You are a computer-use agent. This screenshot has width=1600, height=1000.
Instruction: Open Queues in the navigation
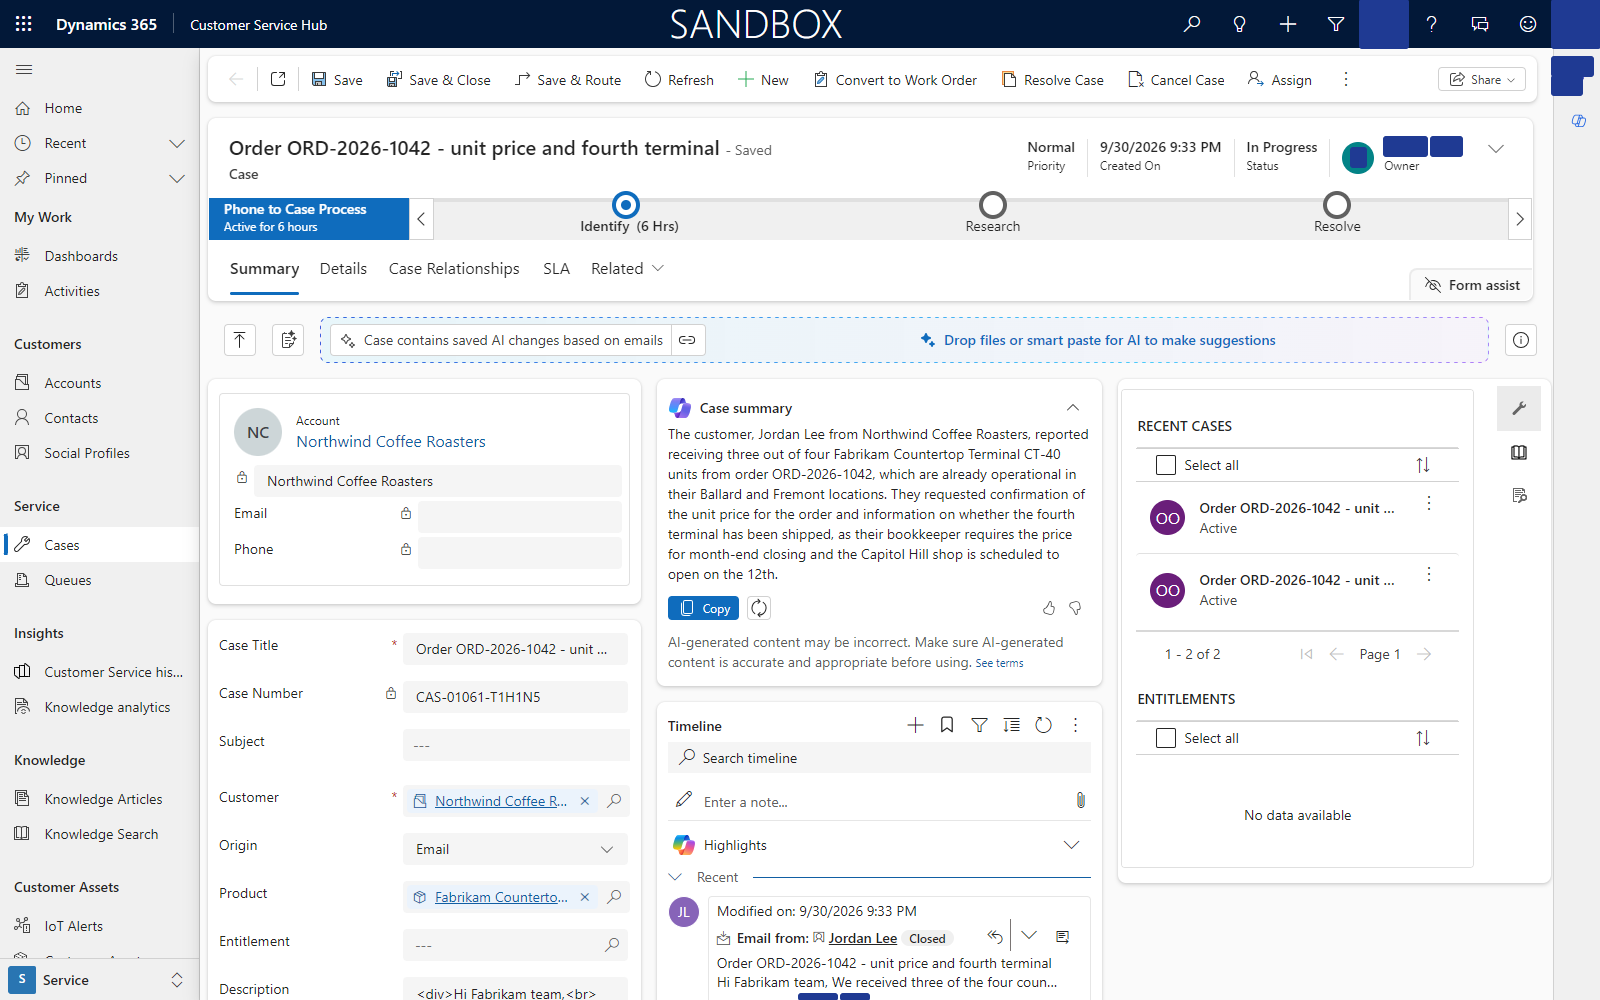point(100,580)
